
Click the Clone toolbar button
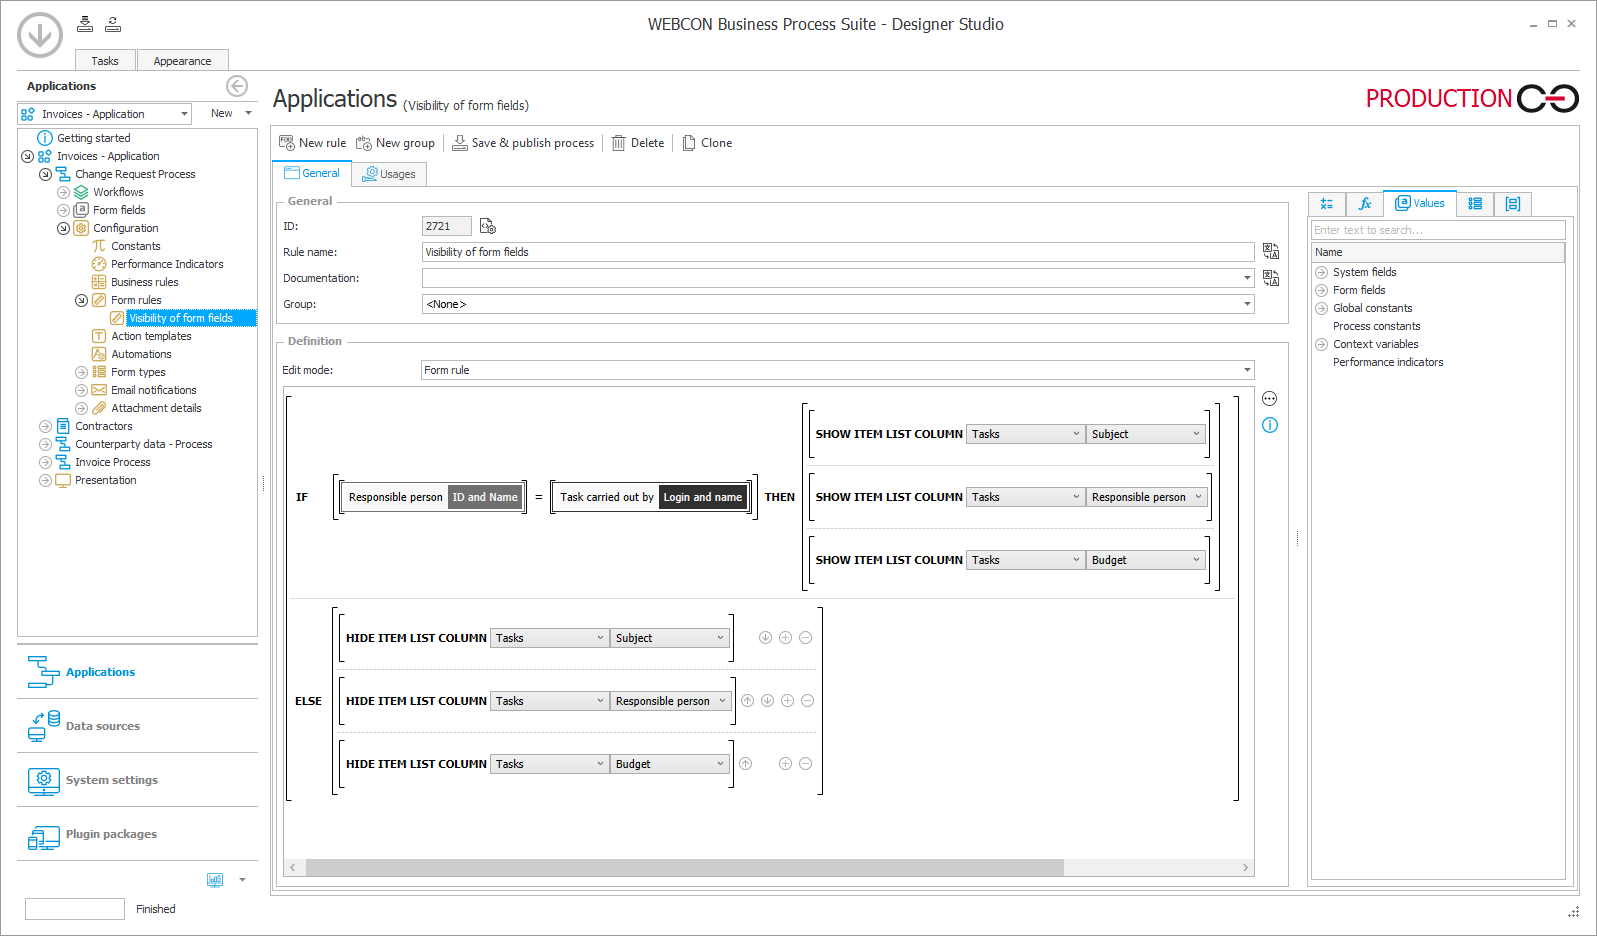707,143
